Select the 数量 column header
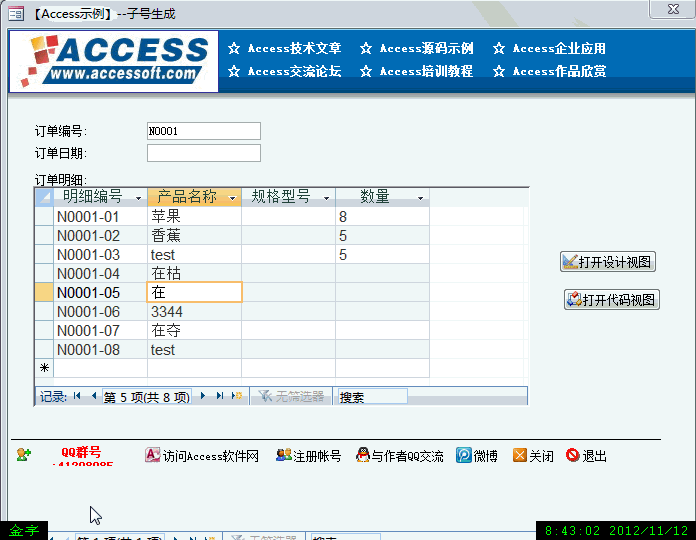This screenshot has height=540, width=696. point(383,197)
